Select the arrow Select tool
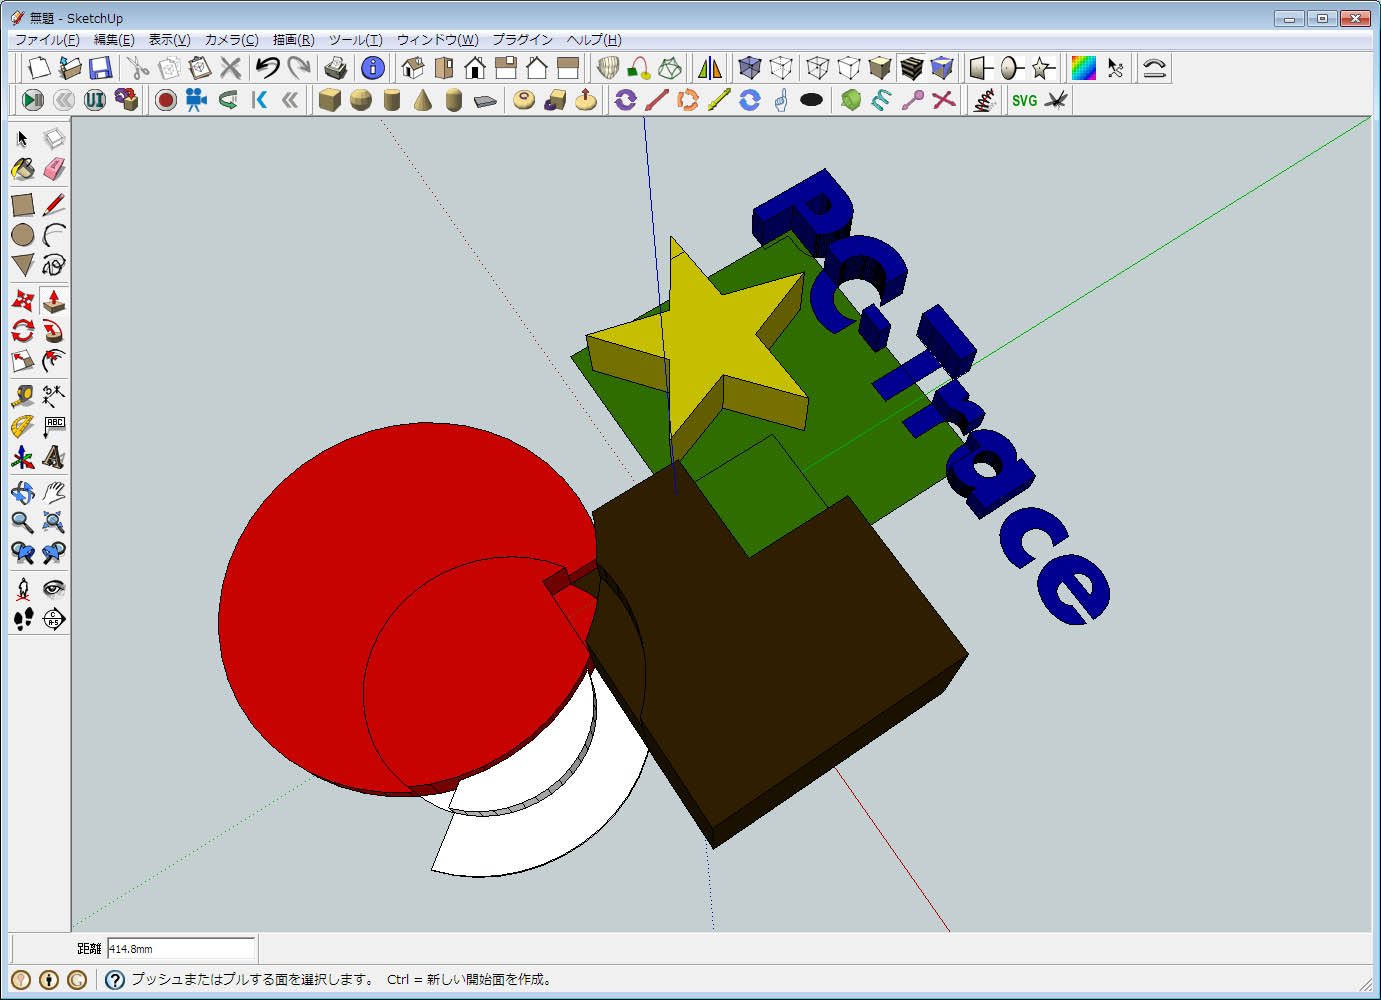This screenshot has height=1000, width=1381. [x=23, y=139]
